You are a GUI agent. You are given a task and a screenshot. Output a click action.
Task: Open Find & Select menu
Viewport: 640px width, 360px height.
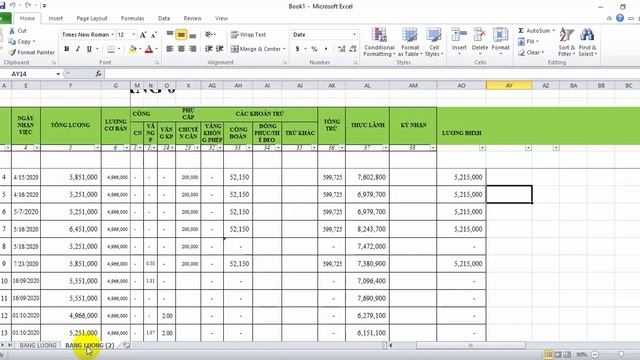(x=588, y=42)
